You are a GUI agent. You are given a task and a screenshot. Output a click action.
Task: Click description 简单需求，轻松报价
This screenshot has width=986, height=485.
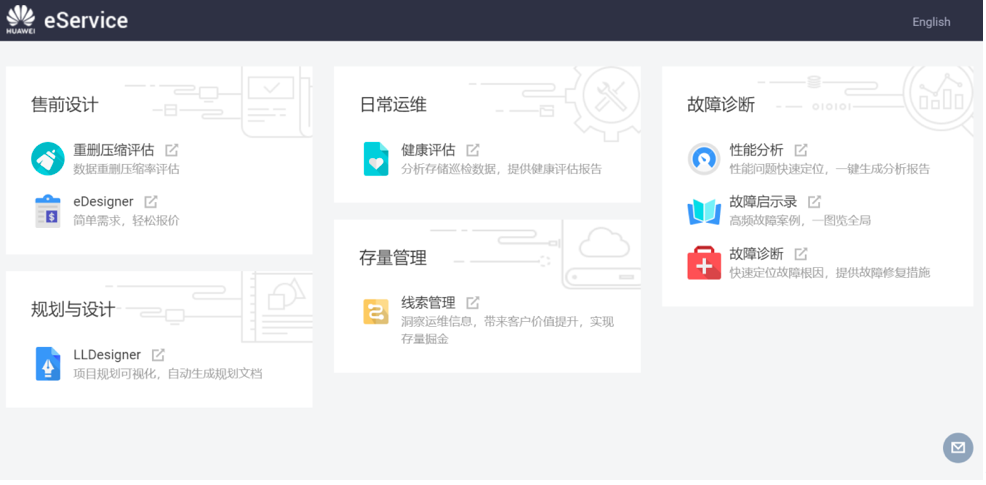(126, 221)
